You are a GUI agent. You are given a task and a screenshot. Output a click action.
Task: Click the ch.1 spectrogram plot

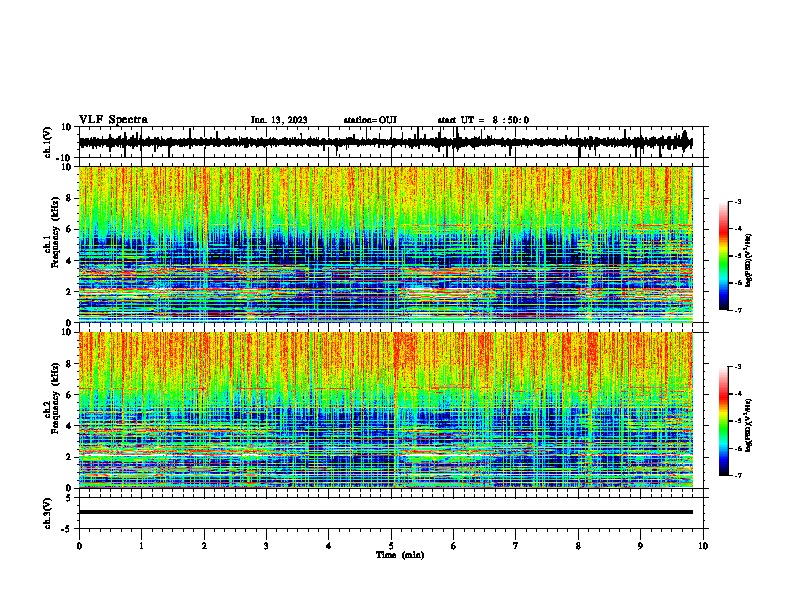pos(386,244)
